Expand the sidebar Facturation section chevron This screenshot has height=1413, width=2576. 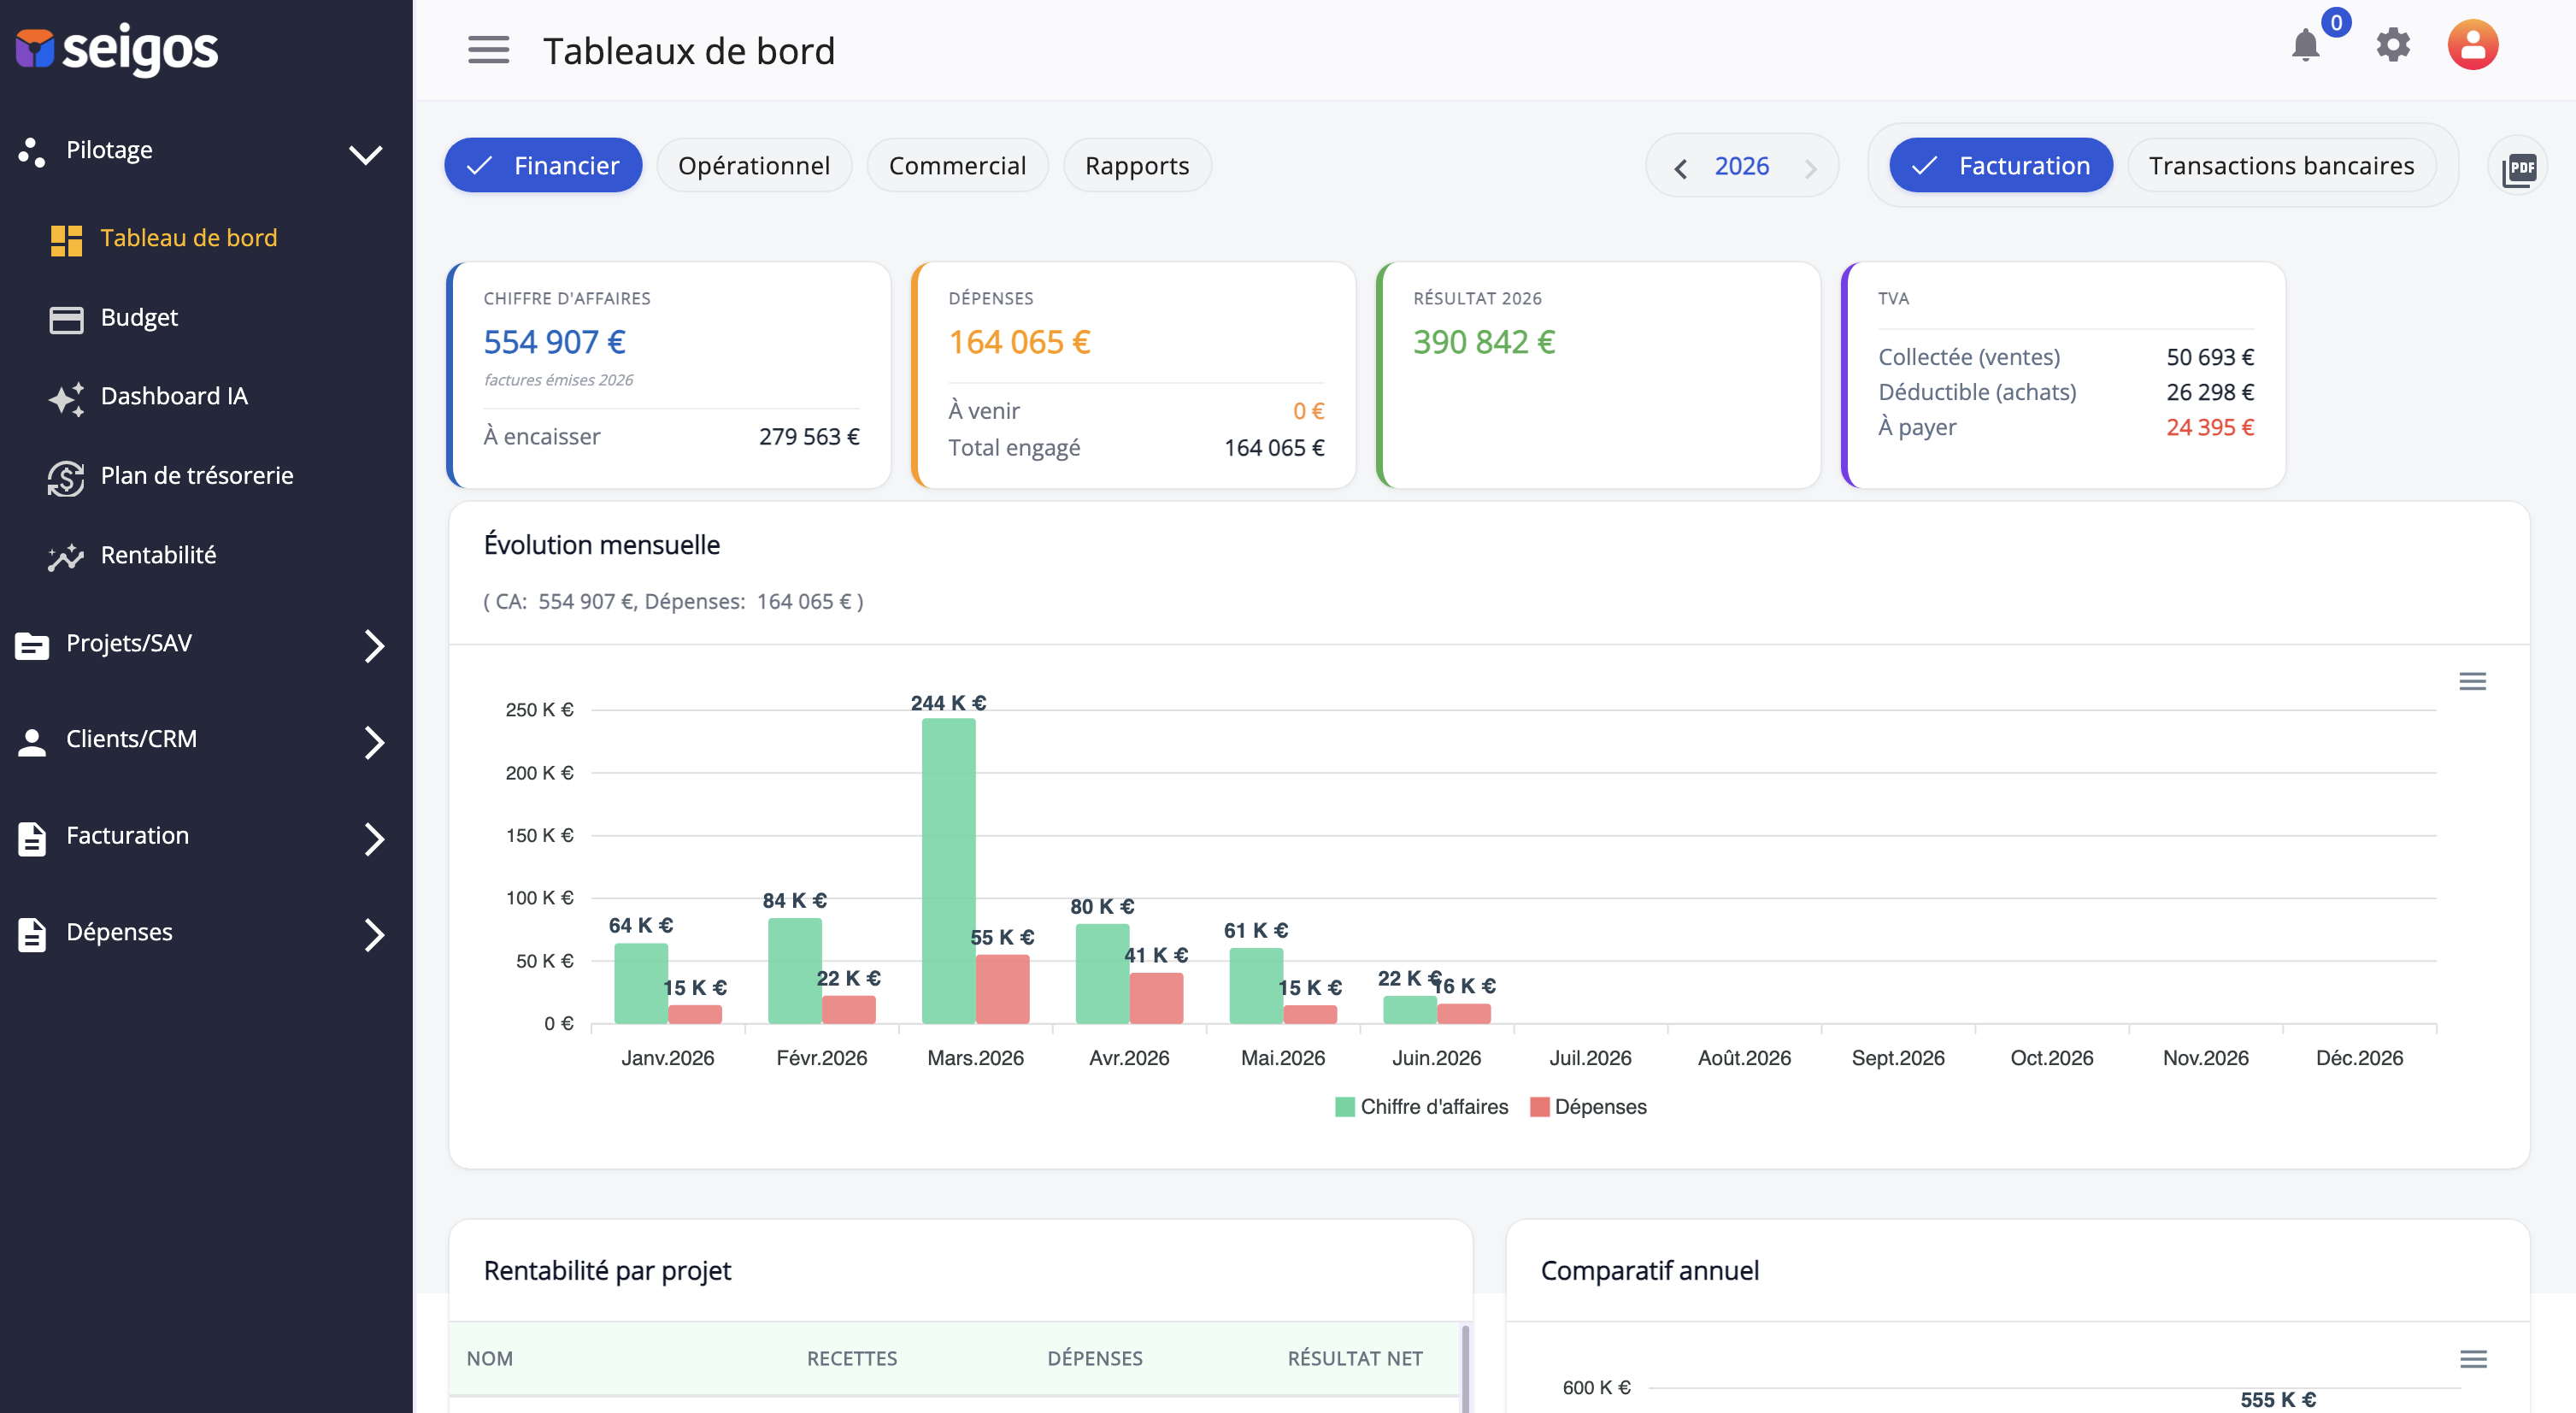coord(374,838)
